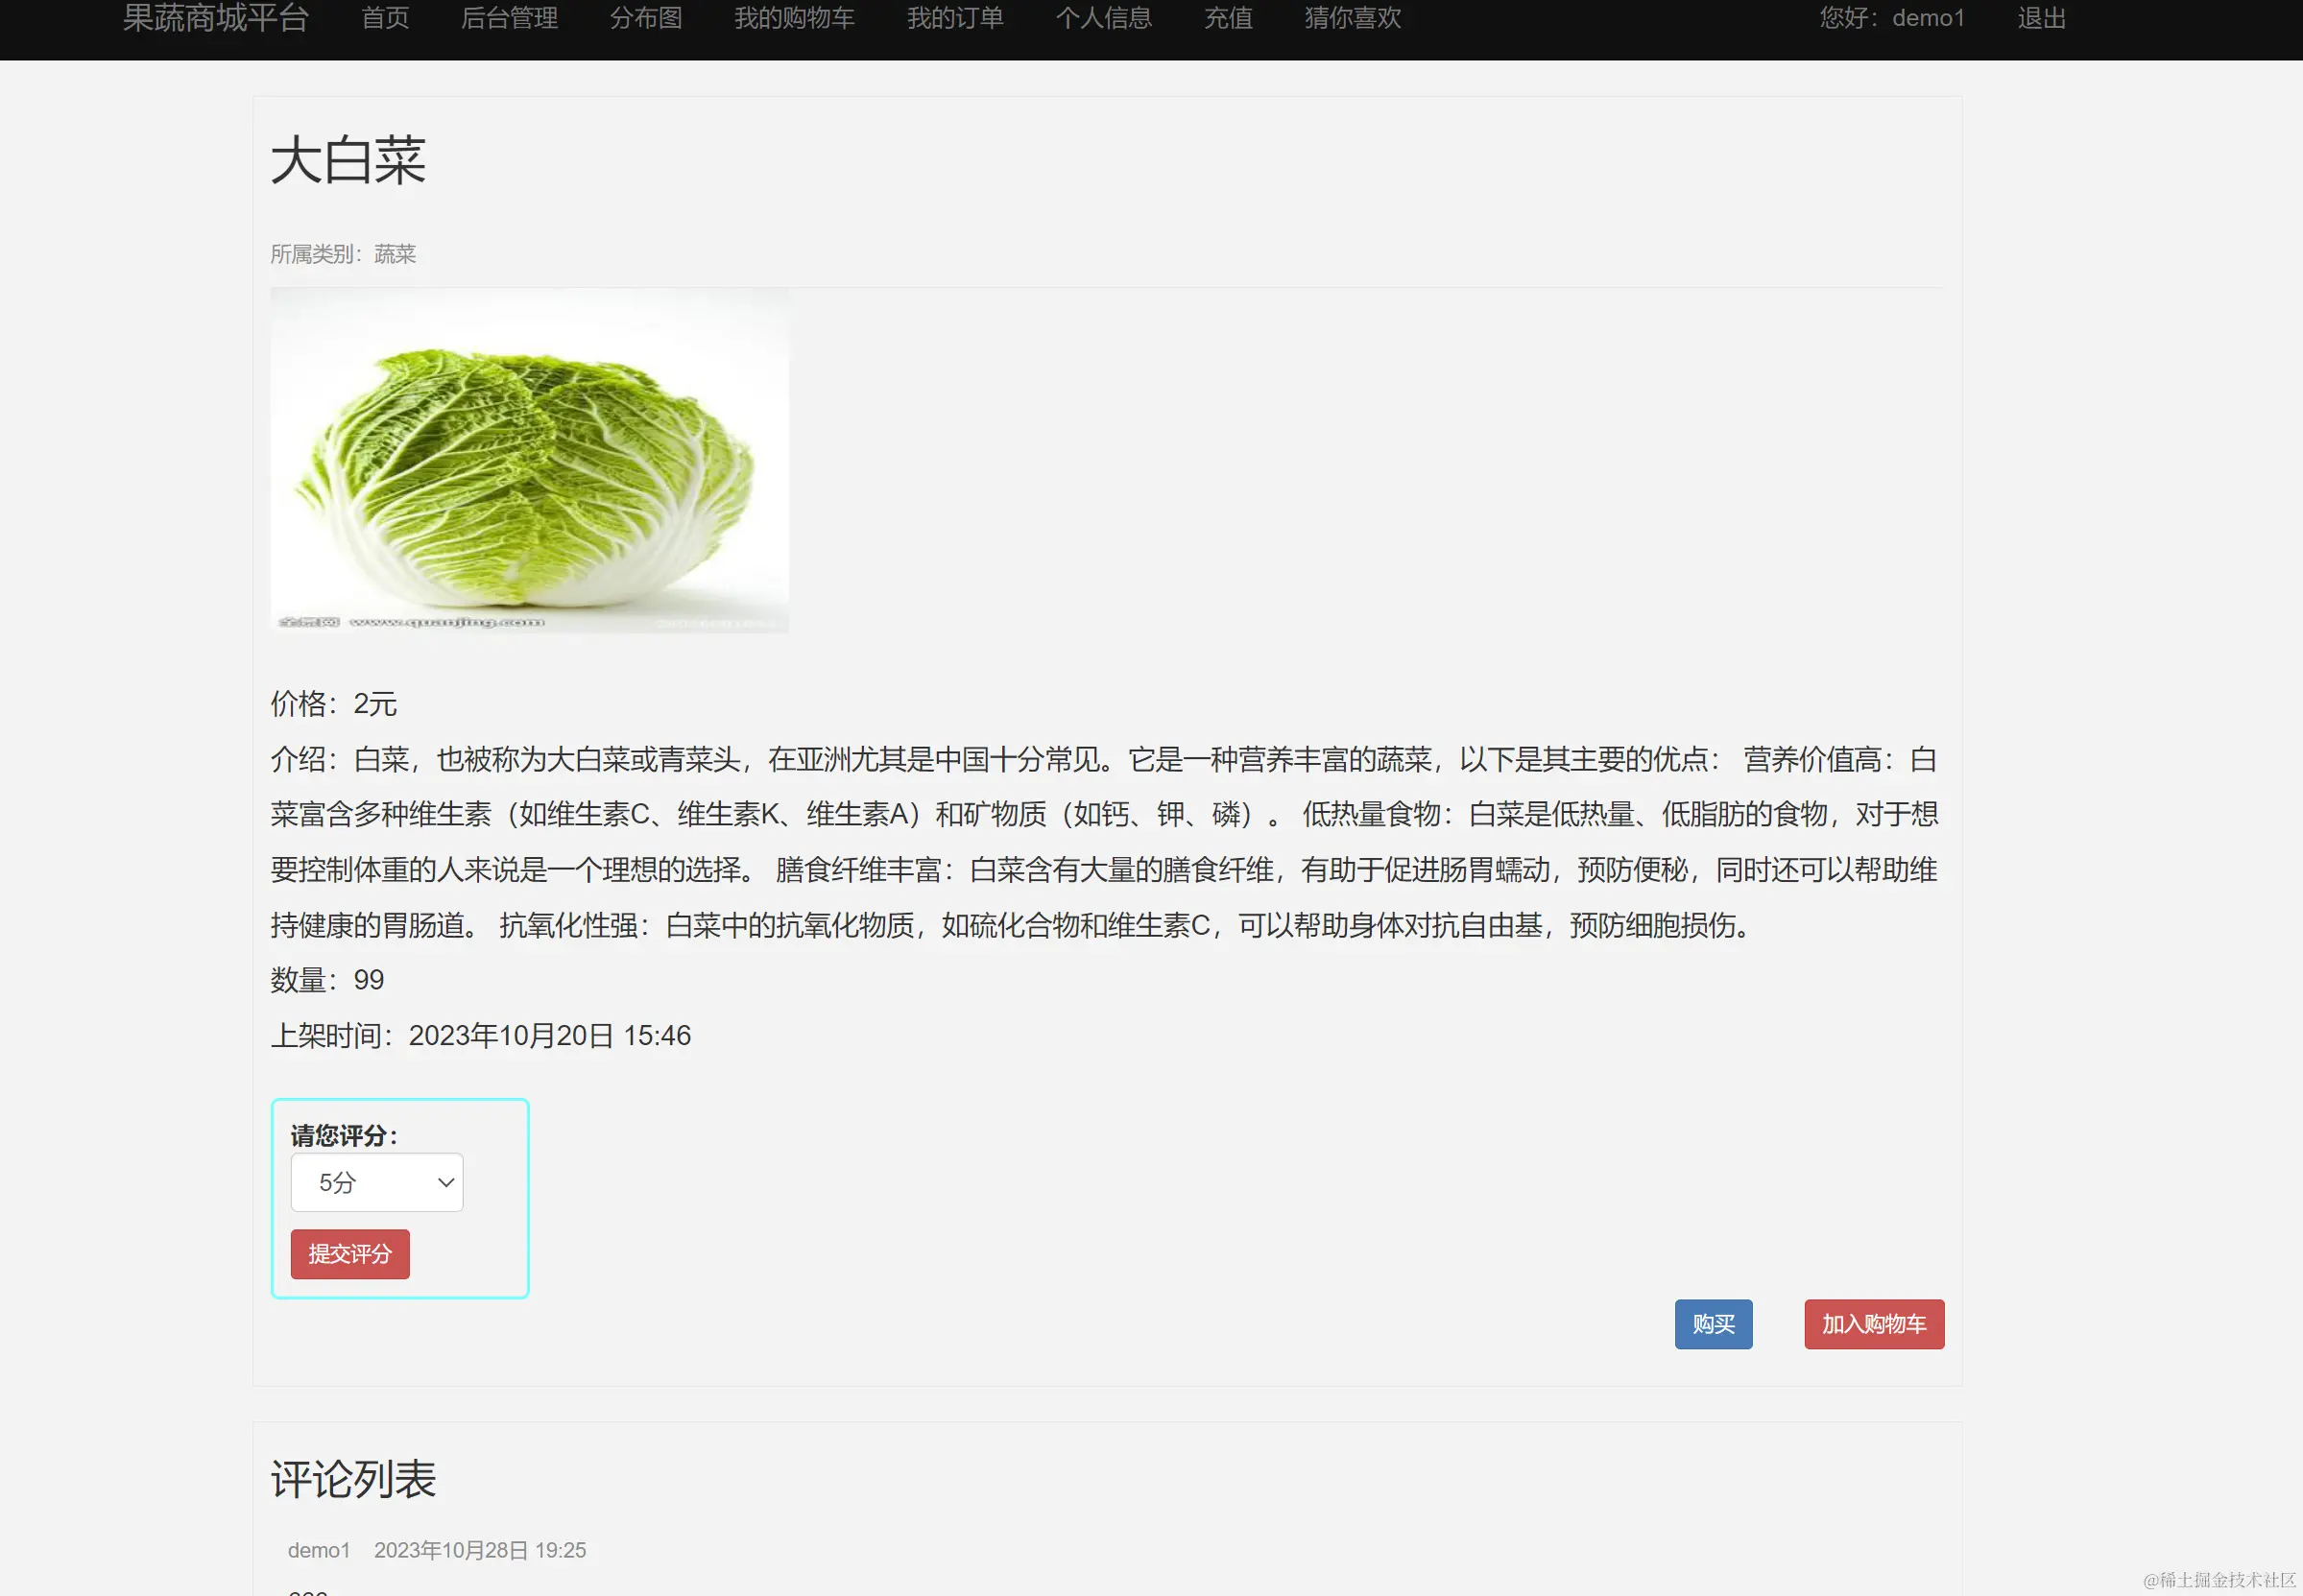Click 充值 in the top navigation
This screenshot has height=1596, width=2303.
coord(1228,18)
